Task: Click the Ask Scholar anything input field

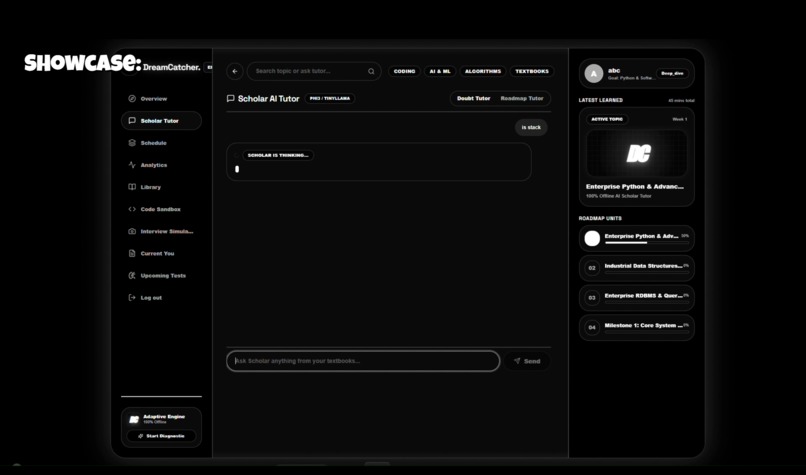Action: click(363, 361)
